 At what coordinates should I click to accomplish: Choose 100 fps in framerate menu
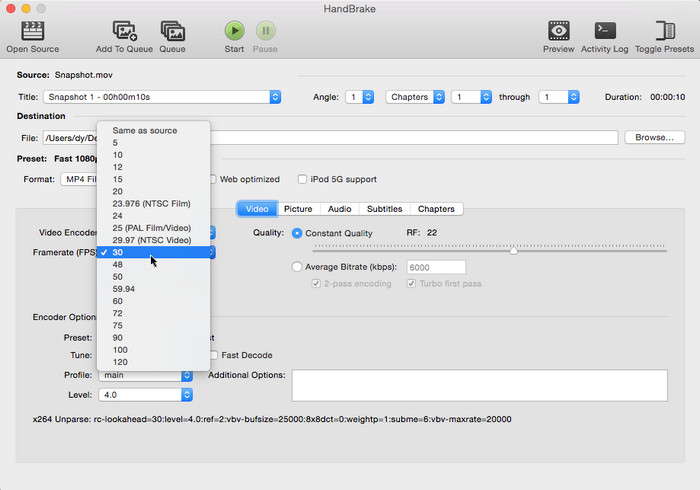(x=153, y=350)
